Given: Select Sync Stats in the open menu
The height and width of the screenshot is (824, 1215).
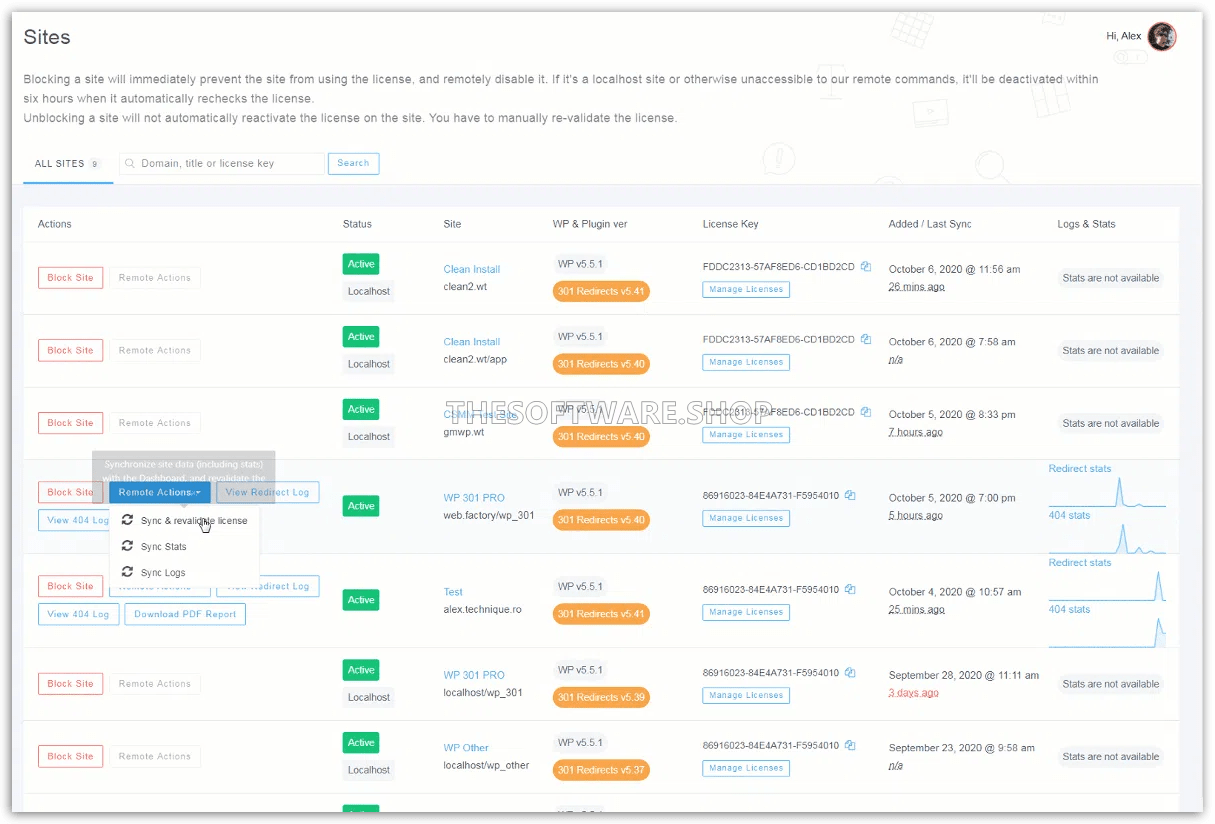Looking at the screenshot, I should click(x=164, y=546).
